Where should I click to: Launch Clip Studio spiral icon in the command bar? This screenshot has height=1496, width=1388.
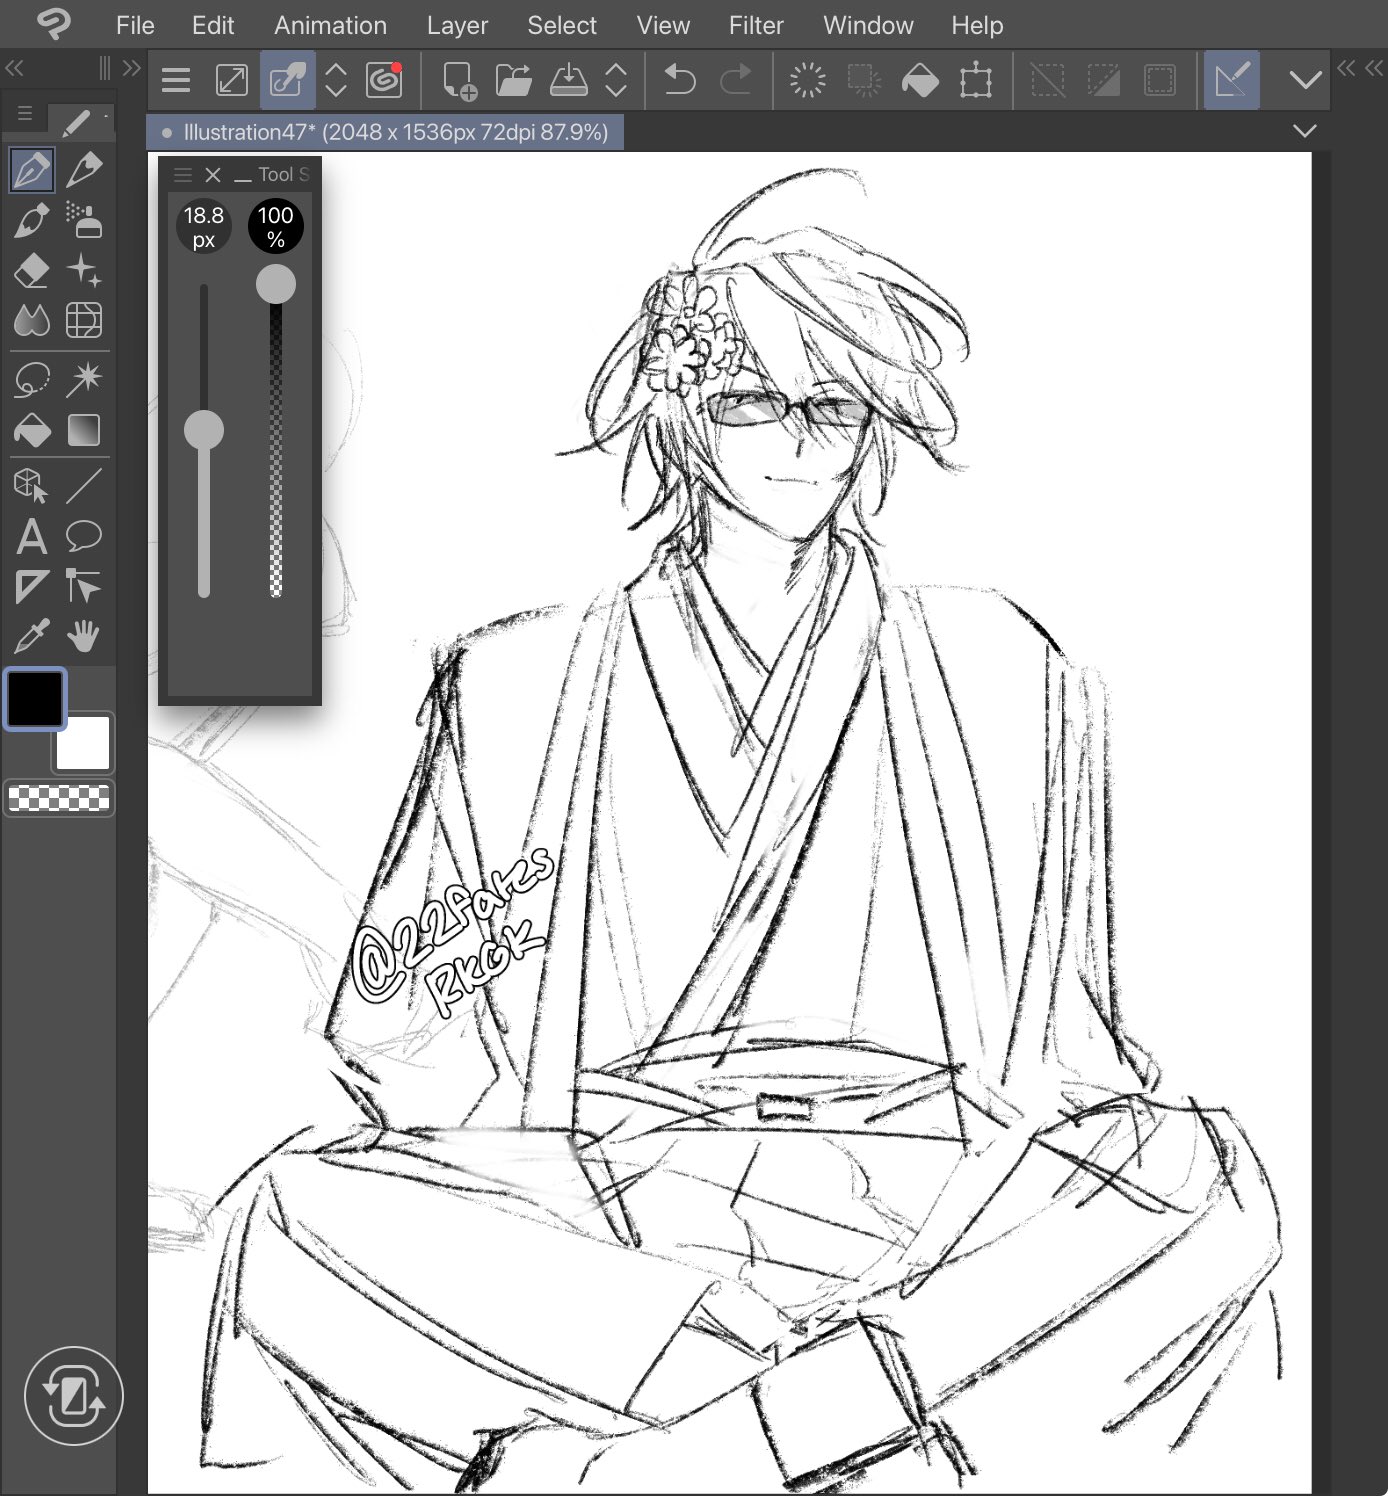point(384,80)
